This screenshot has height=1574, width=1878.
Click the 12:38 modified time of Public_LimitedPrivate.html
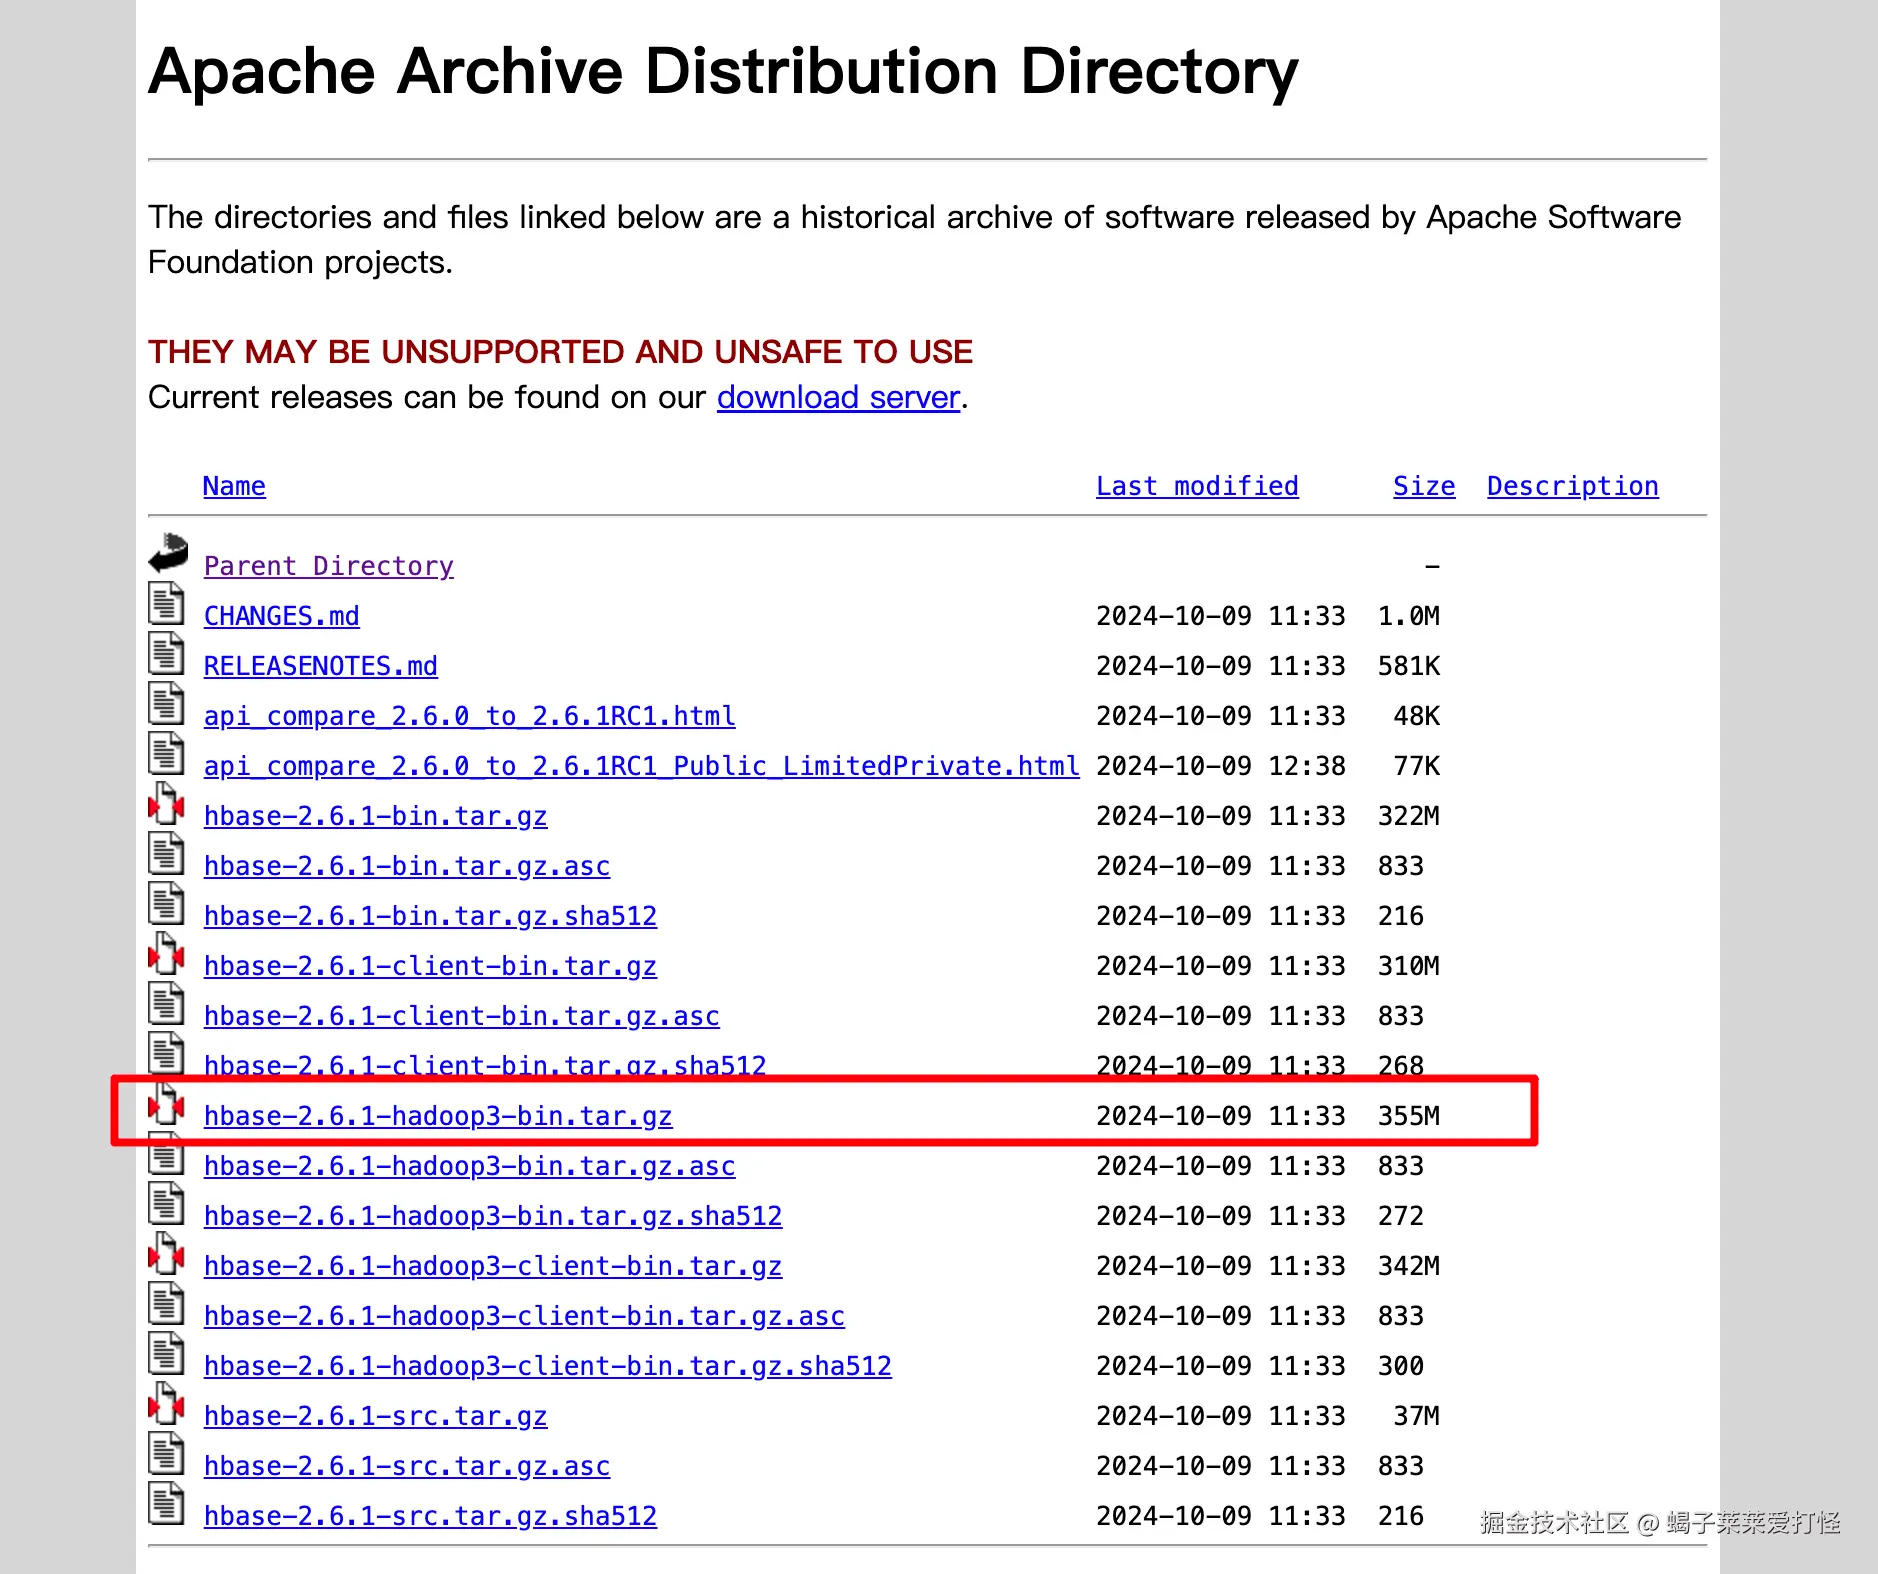1306,766
